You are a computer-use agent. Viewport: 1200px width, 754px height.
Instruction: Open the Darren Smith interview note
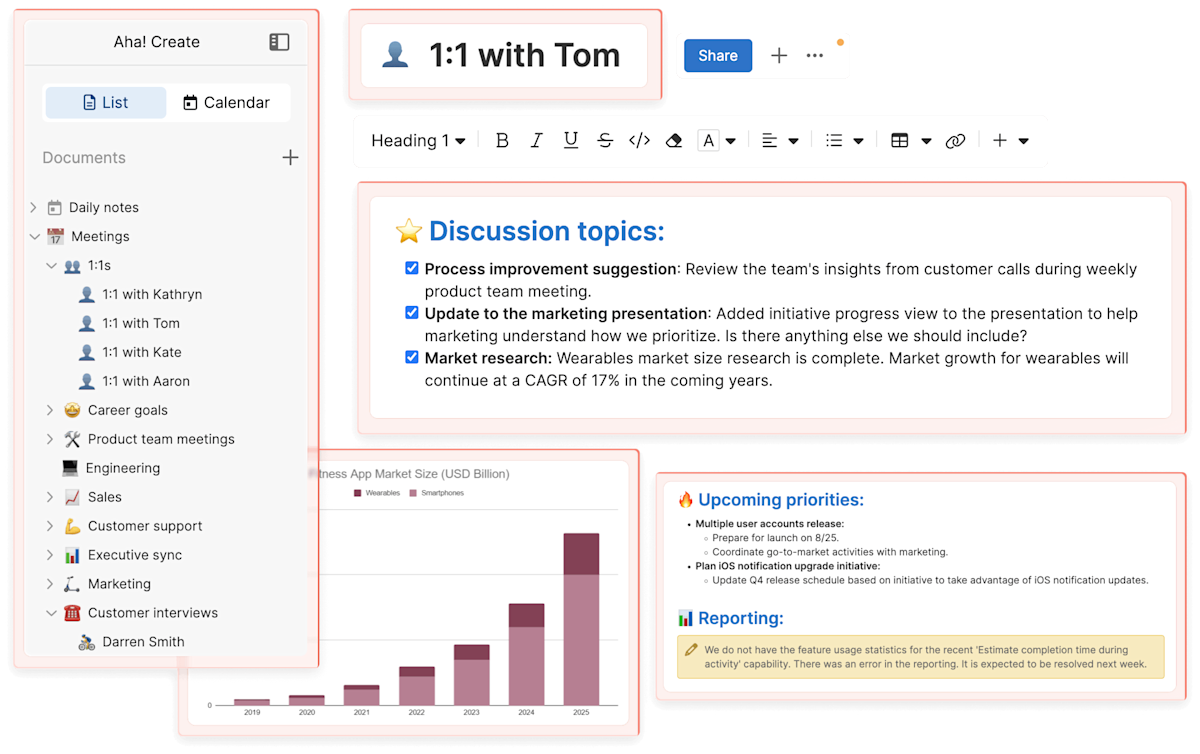[x=143, y=642]
